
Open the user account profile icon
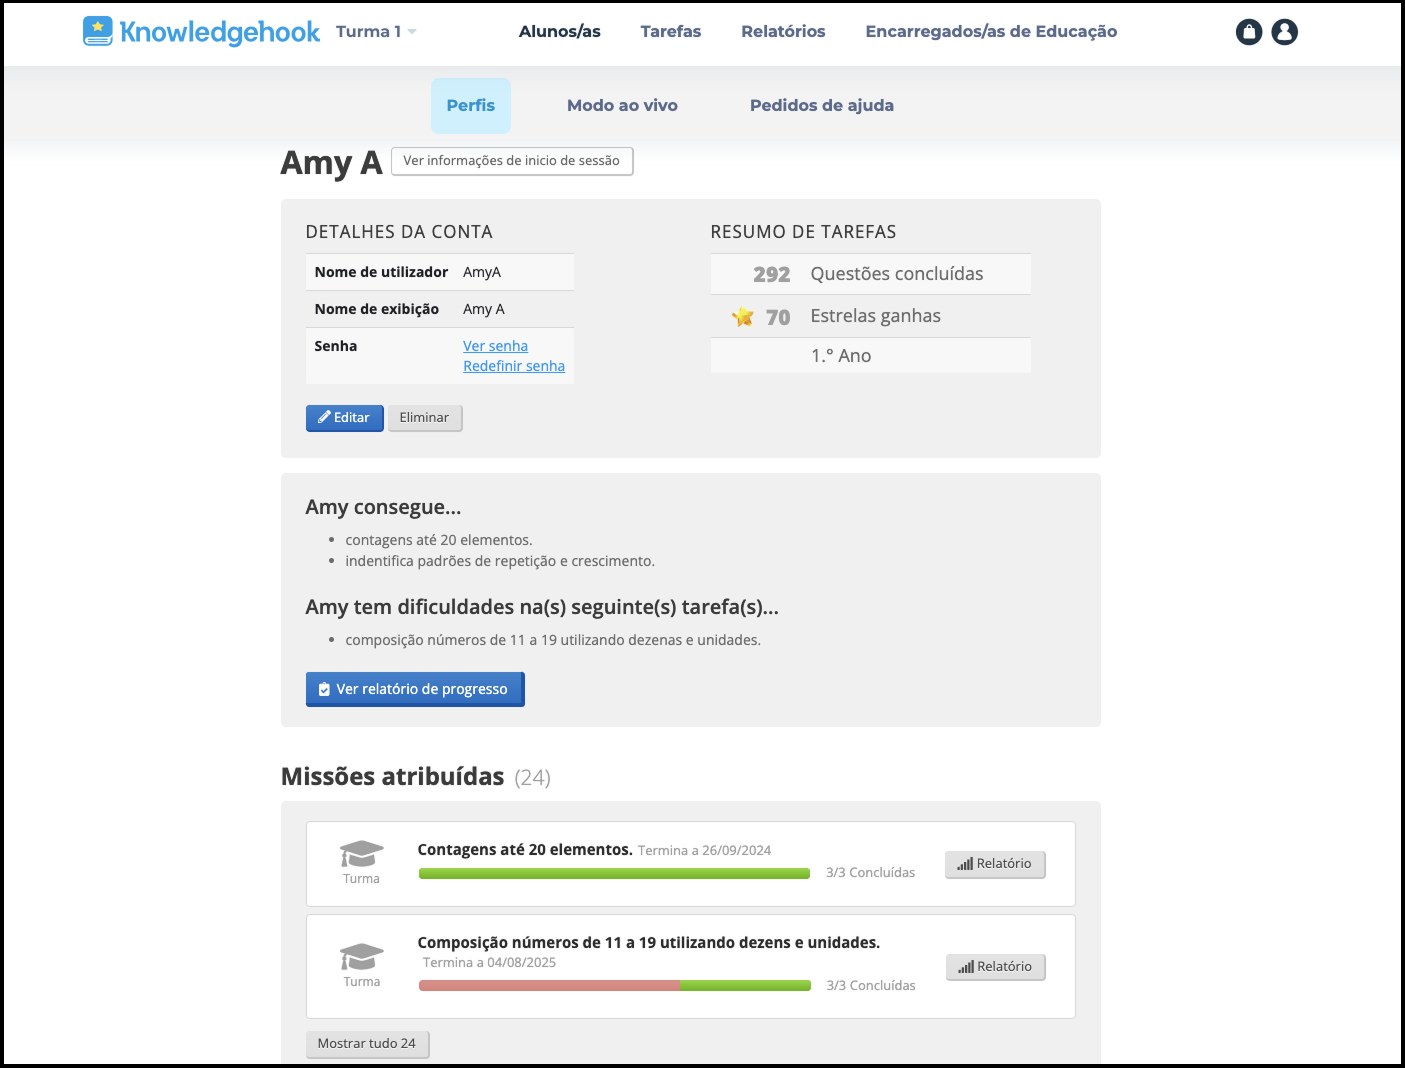pyautogui.click(x=1285, y=32)
